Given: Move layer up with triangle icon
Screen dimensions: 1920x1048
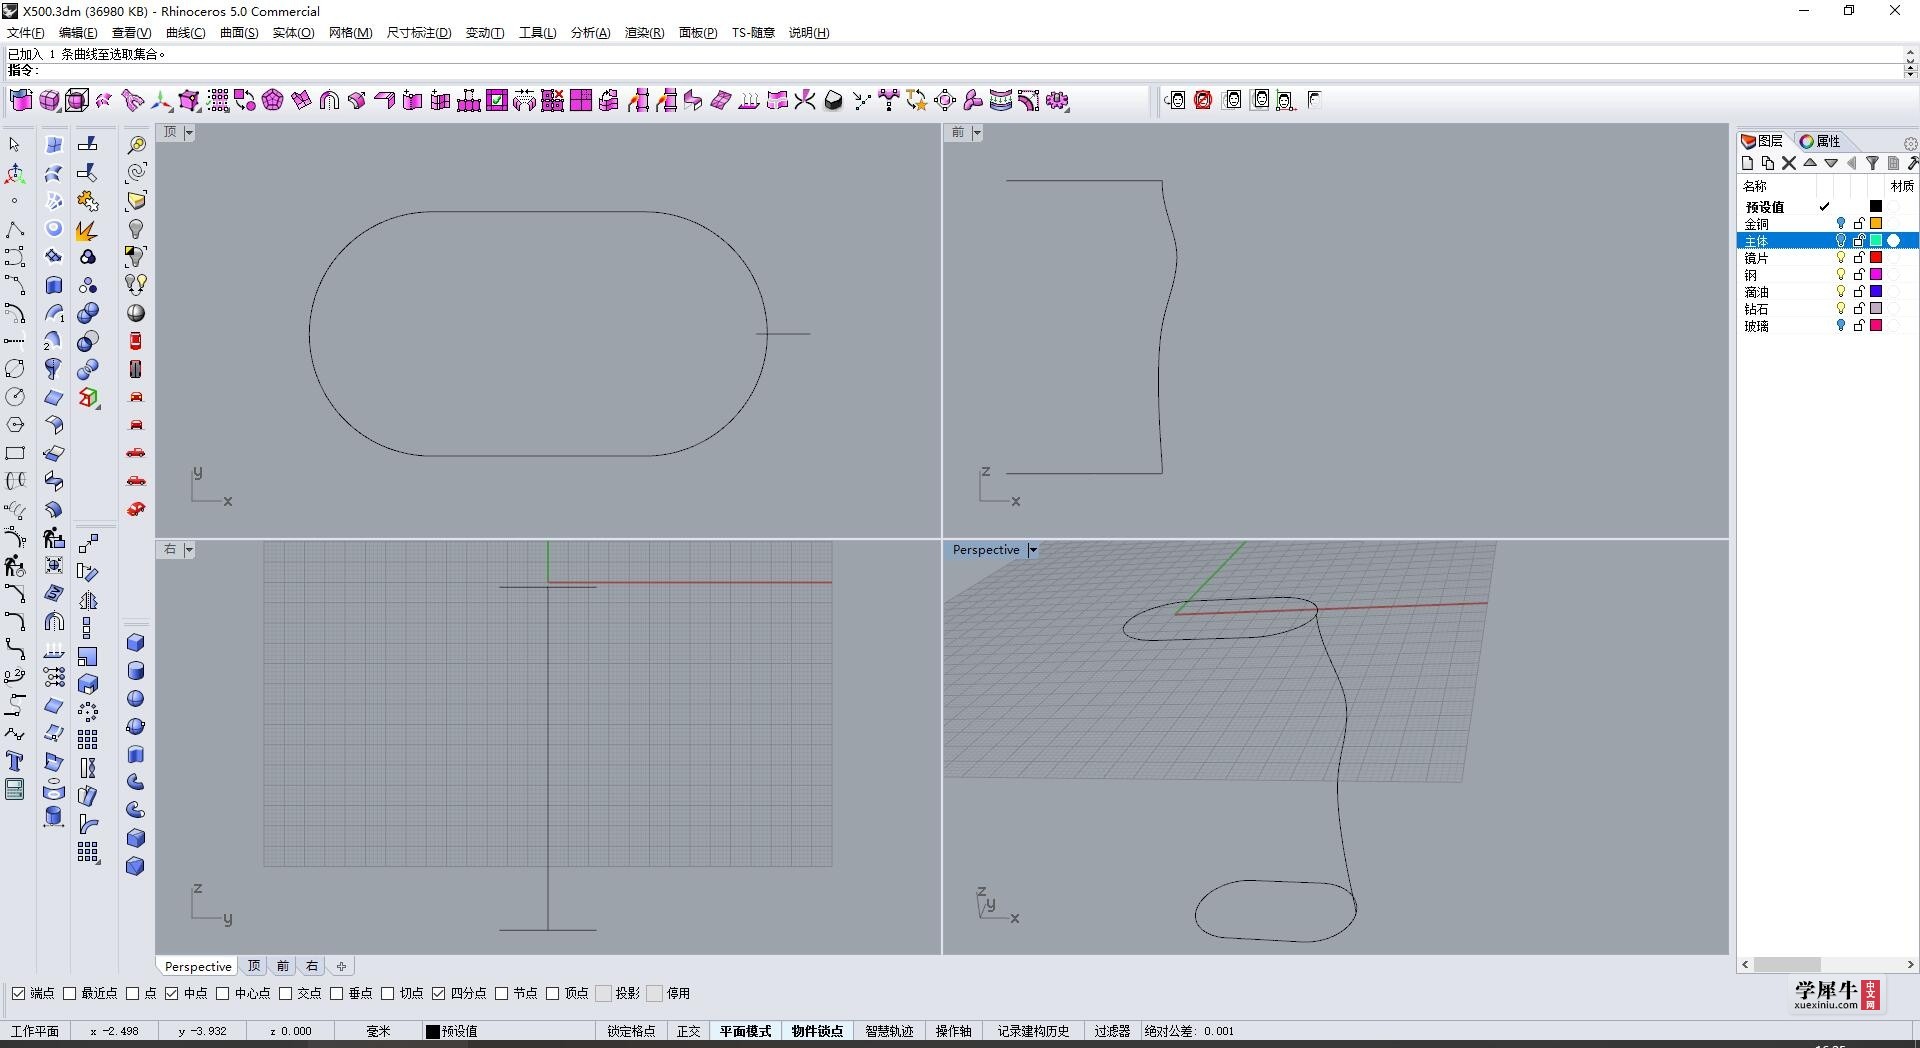Looking at the screenshot, I should [1810, 163].
